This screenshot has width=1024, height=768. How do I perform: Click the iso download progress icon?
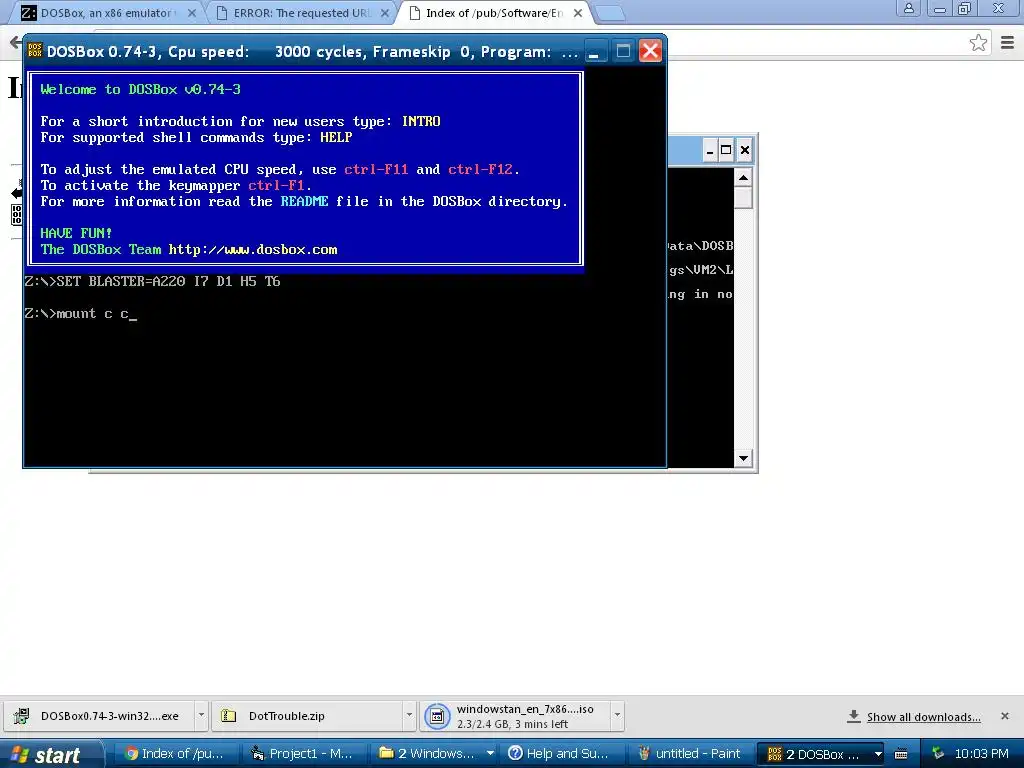pos(437,716)
